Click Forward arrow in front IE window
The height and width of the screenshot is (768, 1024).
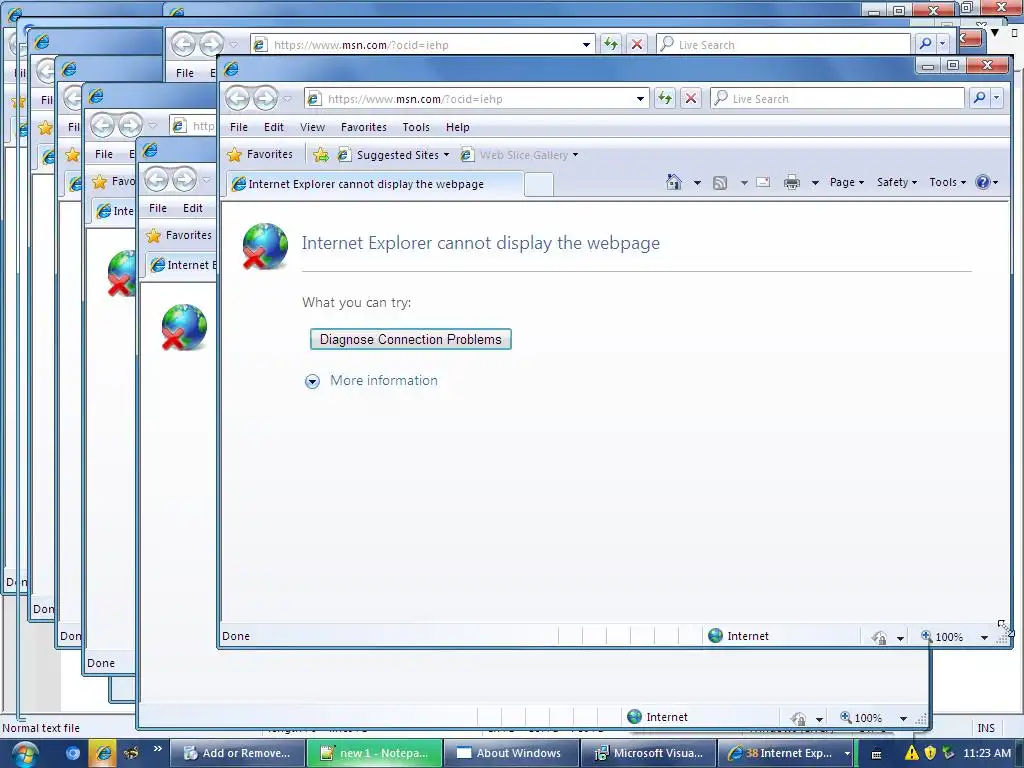pyautogui.click(x=265, y=99)
